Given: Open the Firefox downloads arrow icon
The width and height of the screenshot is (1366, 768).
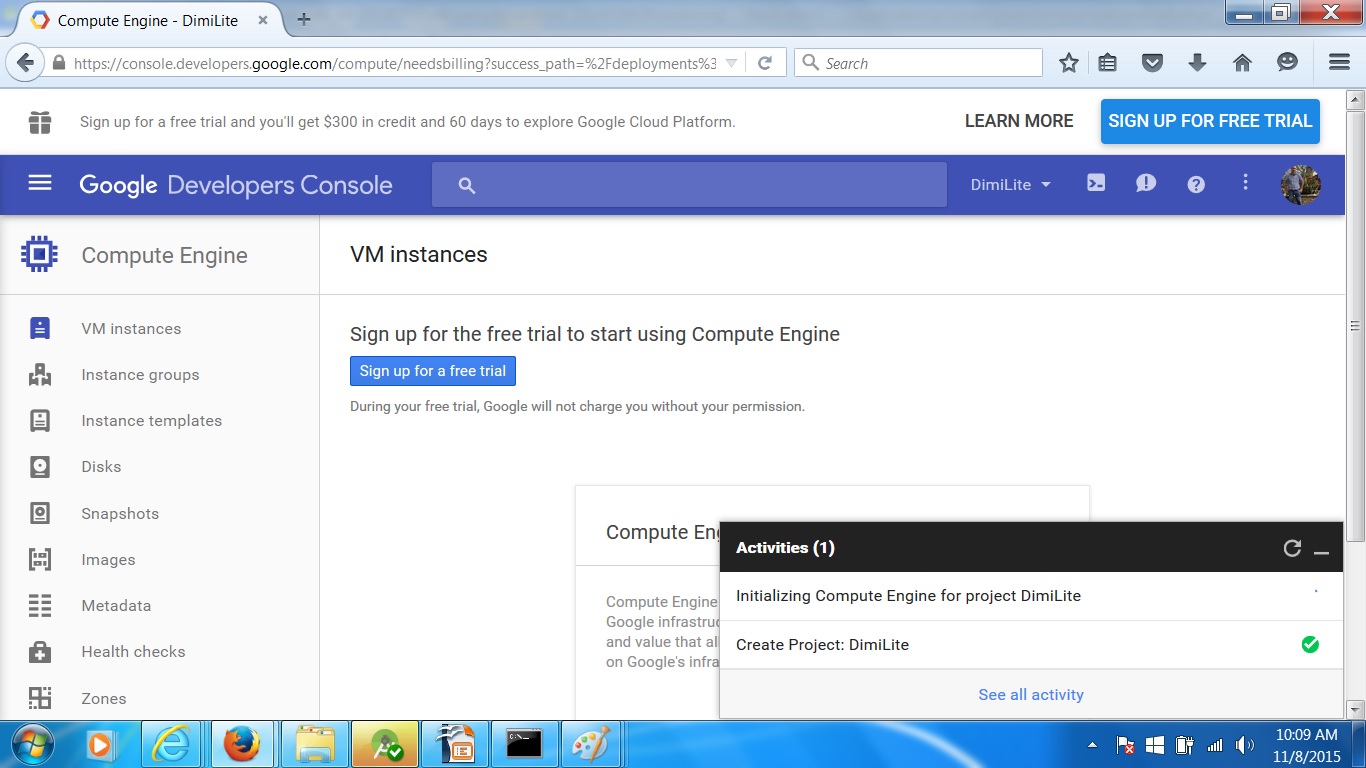Looking at the screenshot, I should pos(1197,63).
